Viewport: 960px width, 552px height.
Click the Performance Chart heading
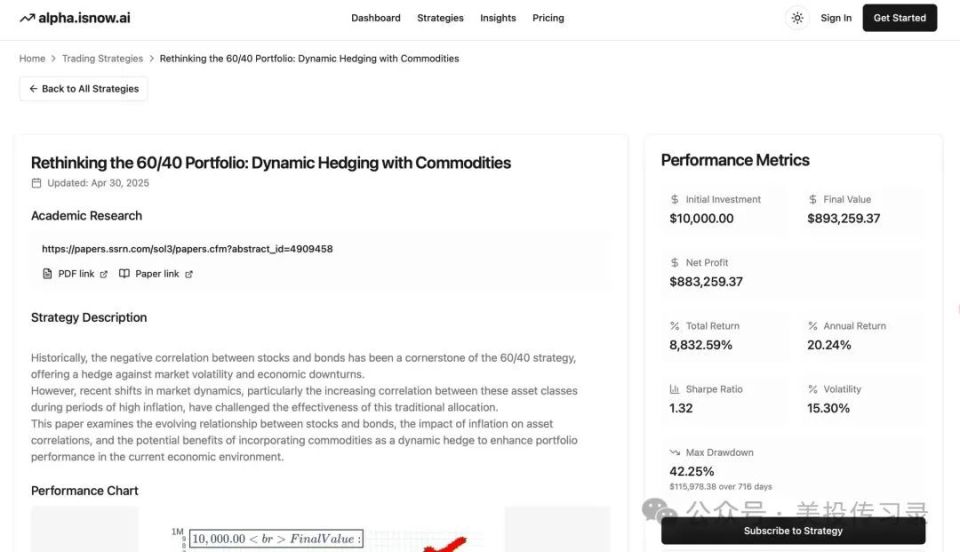84,491
